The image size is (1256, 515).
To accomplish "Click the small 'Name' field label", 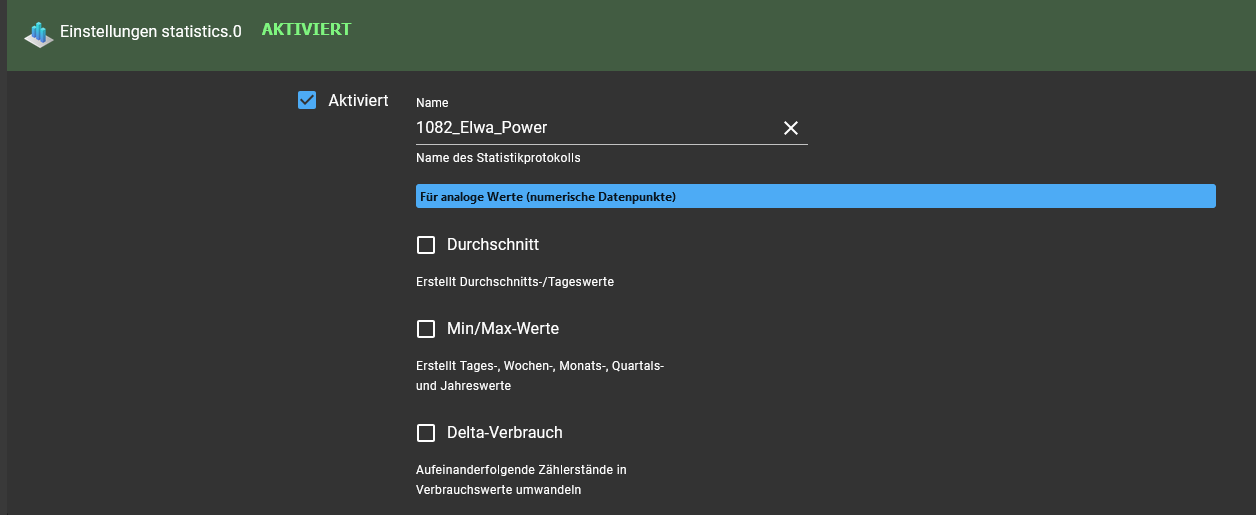I will pos(432,103).
